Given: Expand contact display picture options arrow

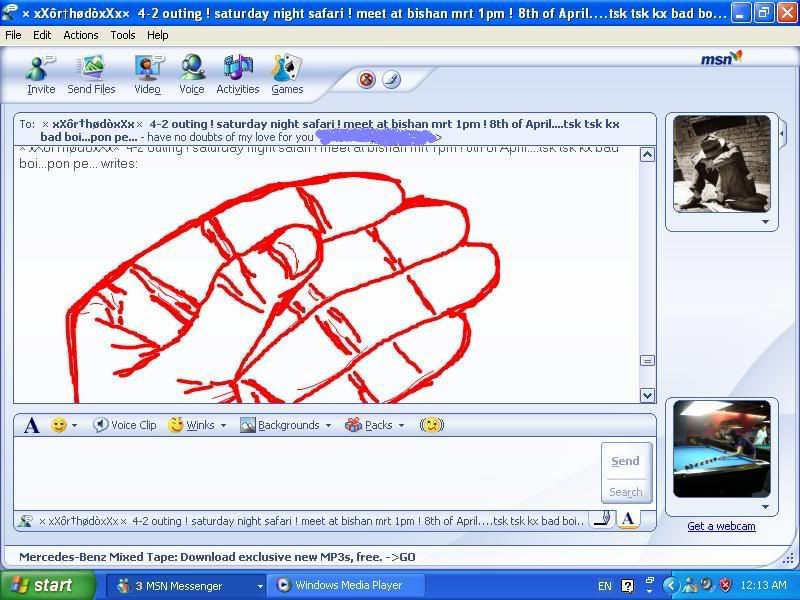Looking at the screenshot, I should pos(765,222).
